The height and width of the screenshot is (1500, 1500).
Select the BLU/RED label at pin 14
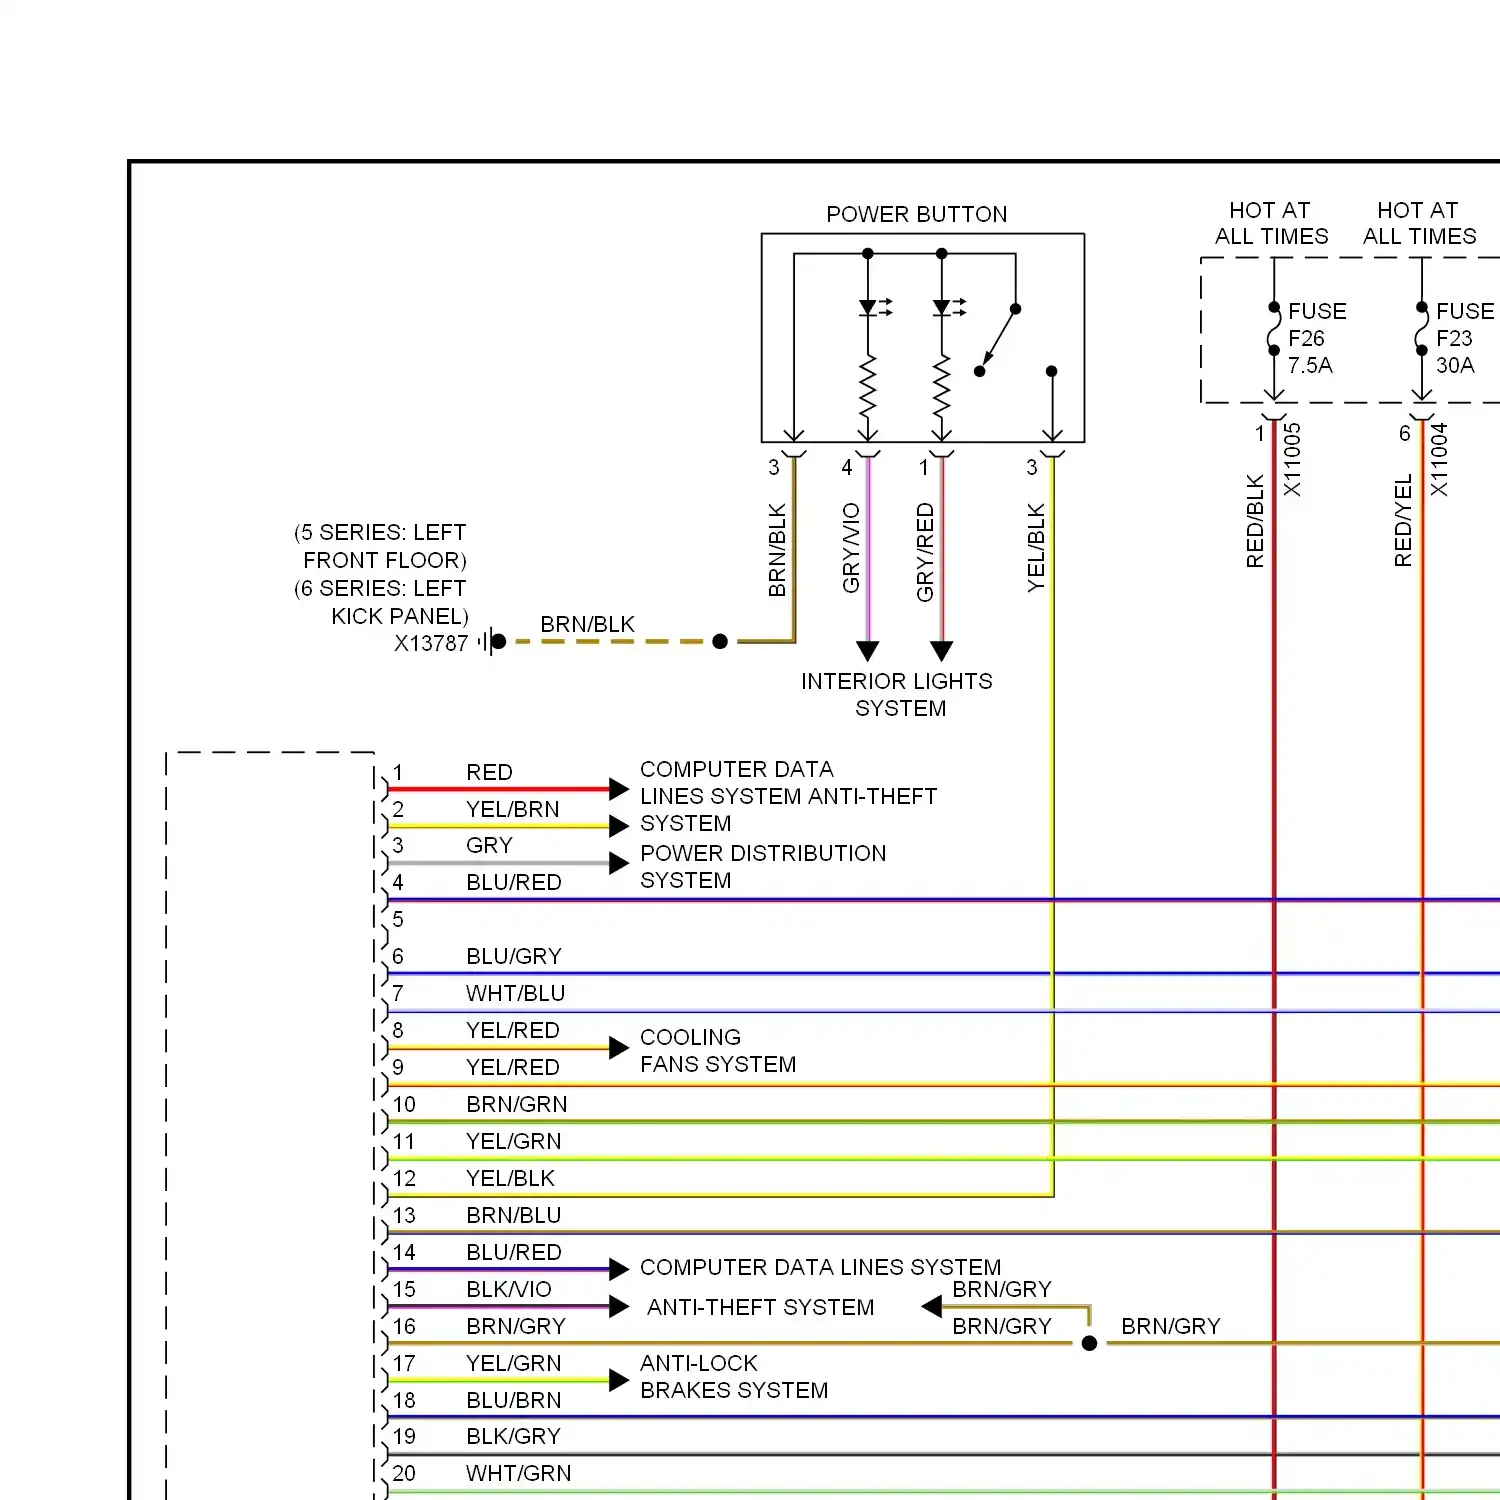tap(513, 1252)
